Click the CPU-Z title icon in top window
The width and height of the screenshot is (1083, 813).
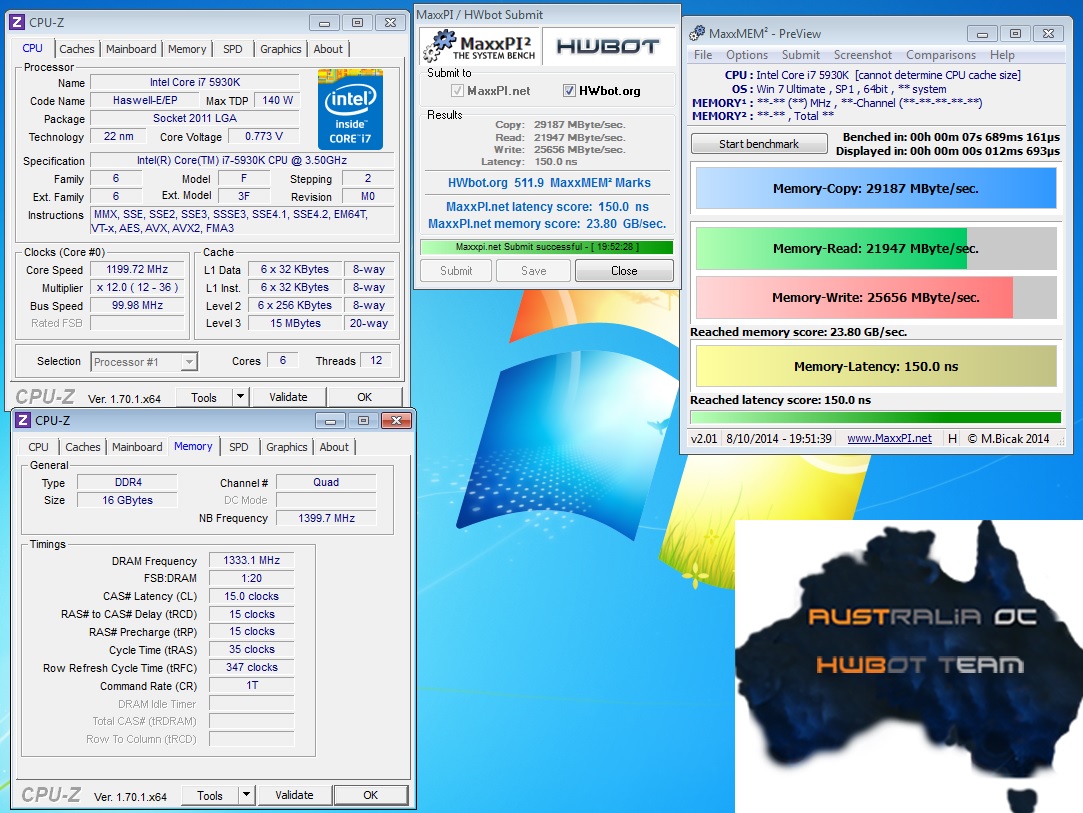tap(17, 22)
